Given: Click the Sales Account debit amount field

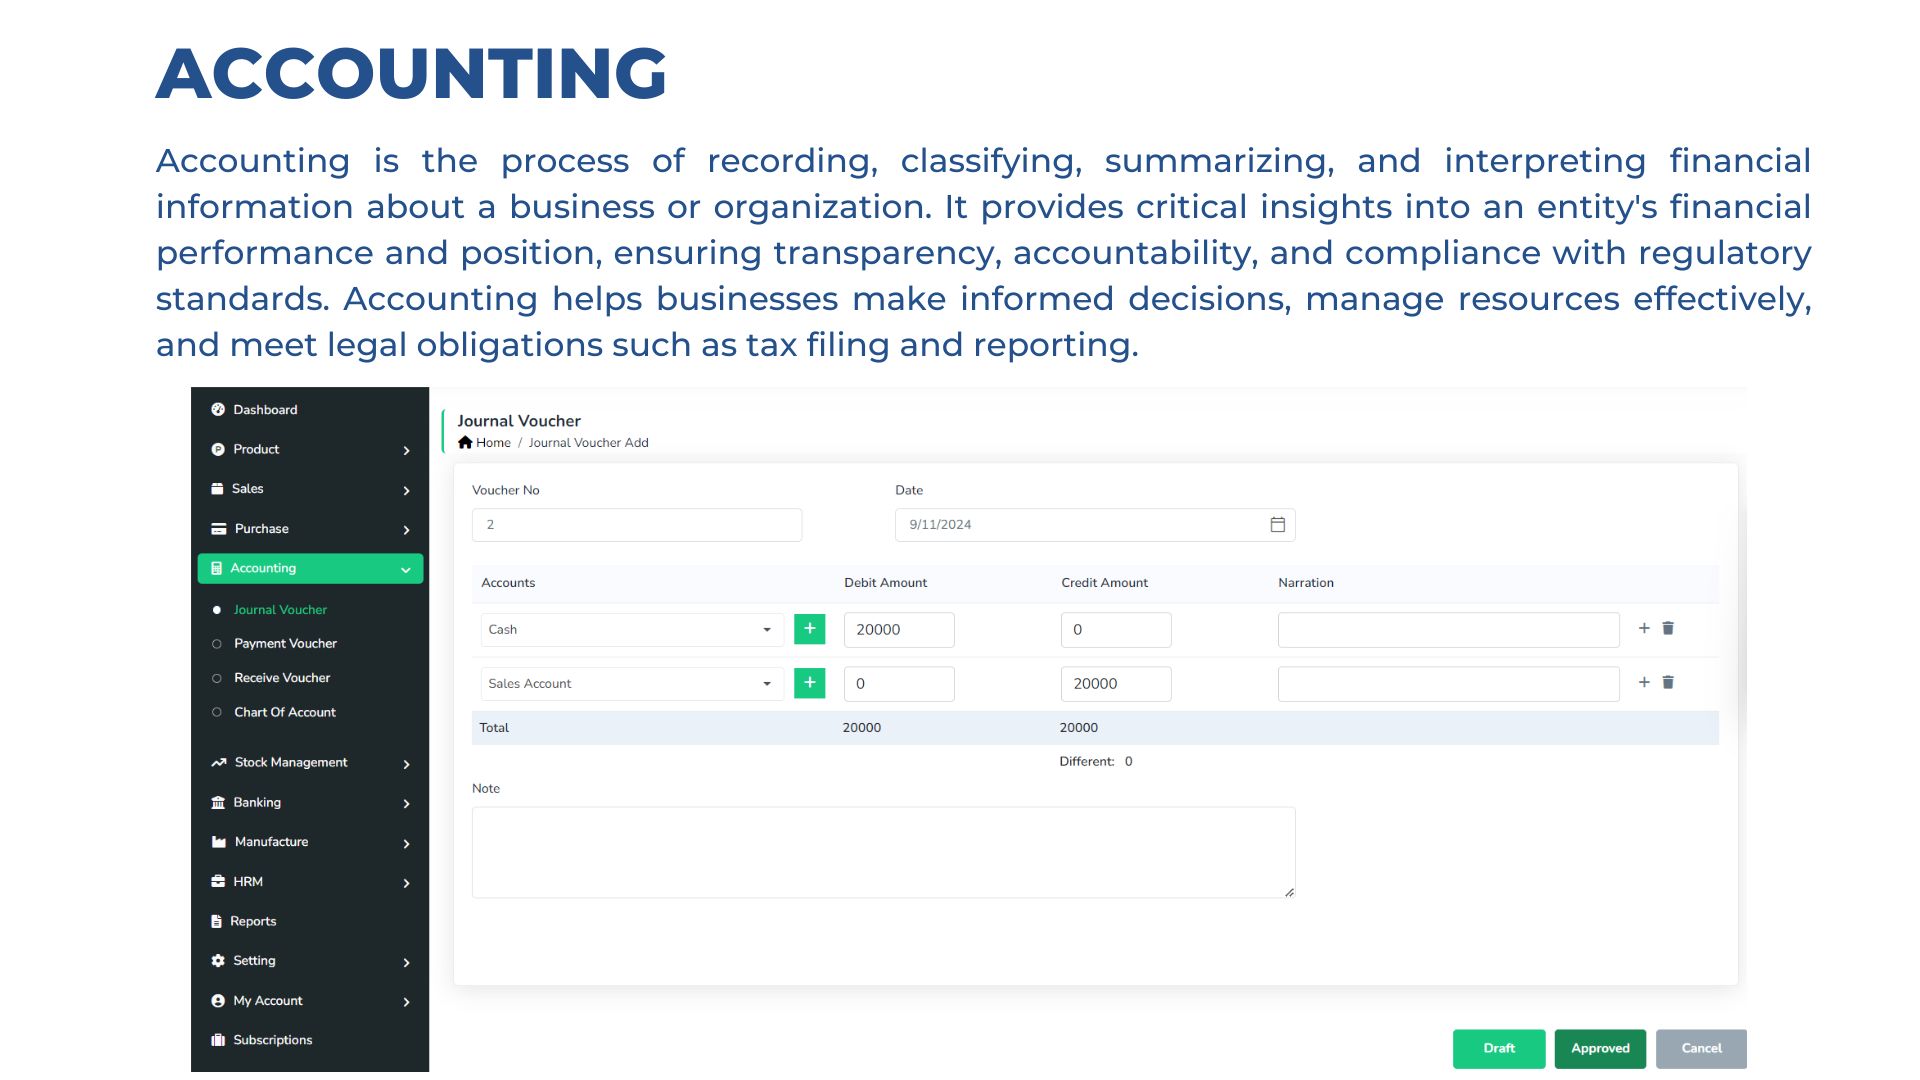Looking at the screenshot, I should pyautogui.click(x=899, y=684).
